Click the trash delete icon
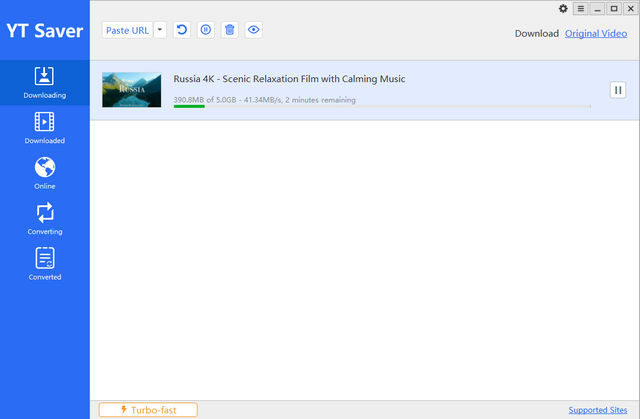 coord(230,30)
